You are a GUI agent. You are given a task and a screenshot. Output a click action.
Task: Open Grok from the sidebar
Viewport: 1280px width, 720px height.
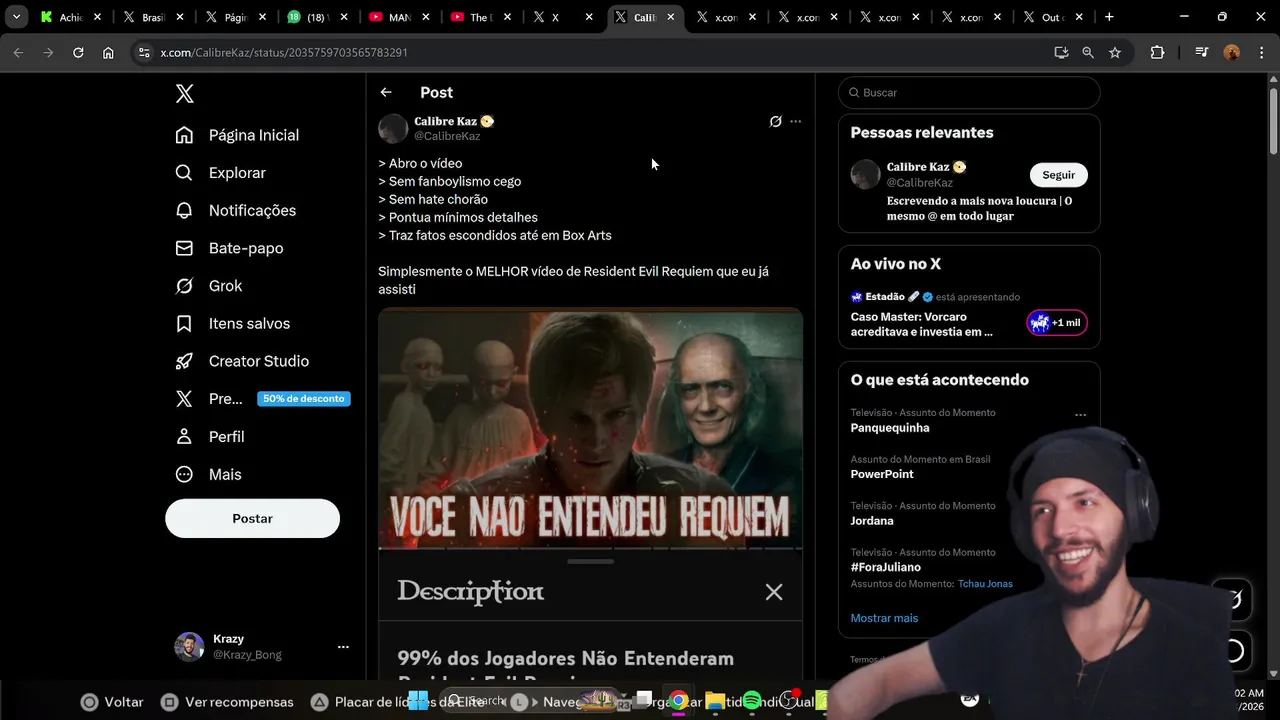tap(209, 286)
